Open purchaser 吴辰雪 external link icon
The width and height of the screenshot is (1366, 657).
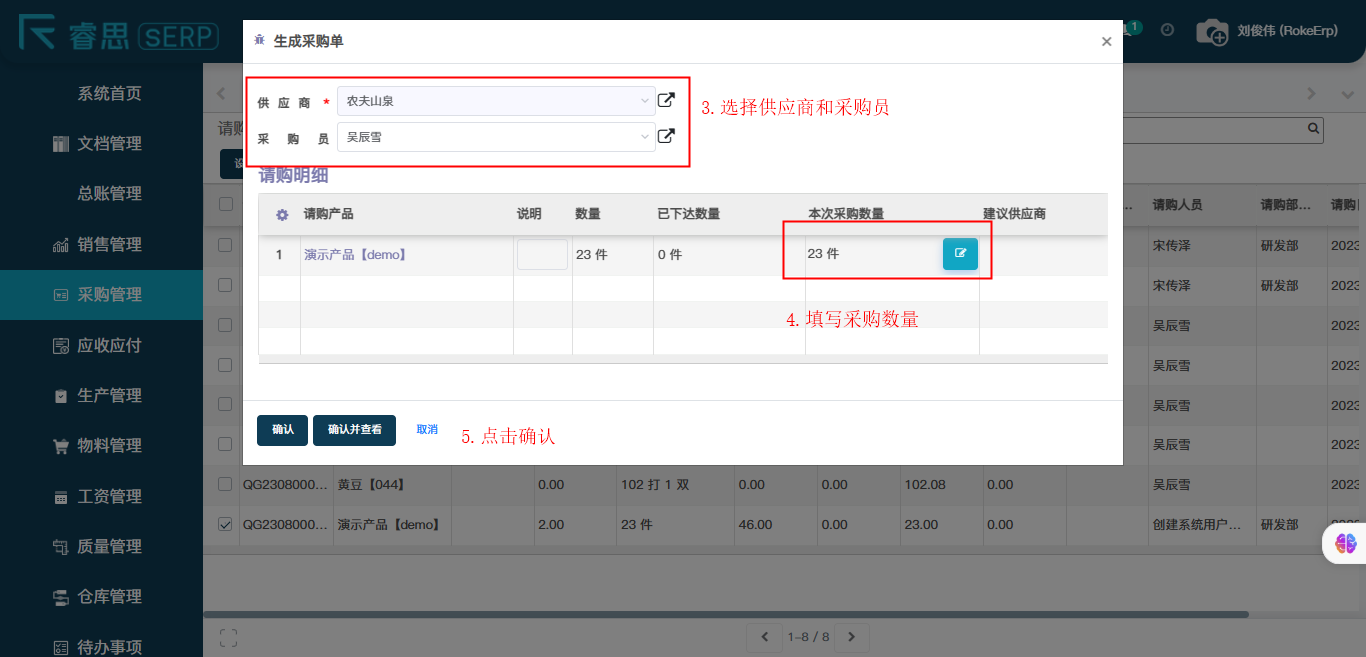point(666,136)
